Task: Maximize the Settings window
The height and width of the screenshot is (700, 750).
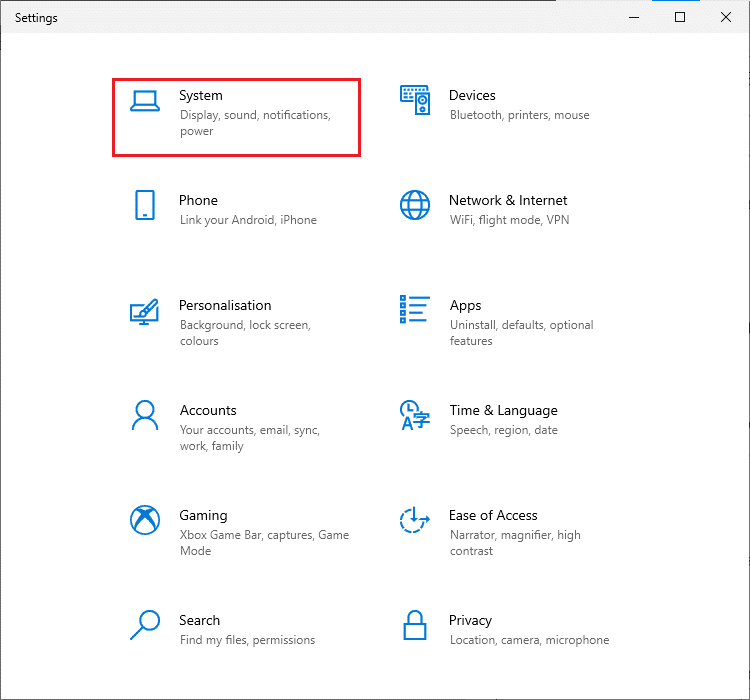Action: (x=680, y=17)
